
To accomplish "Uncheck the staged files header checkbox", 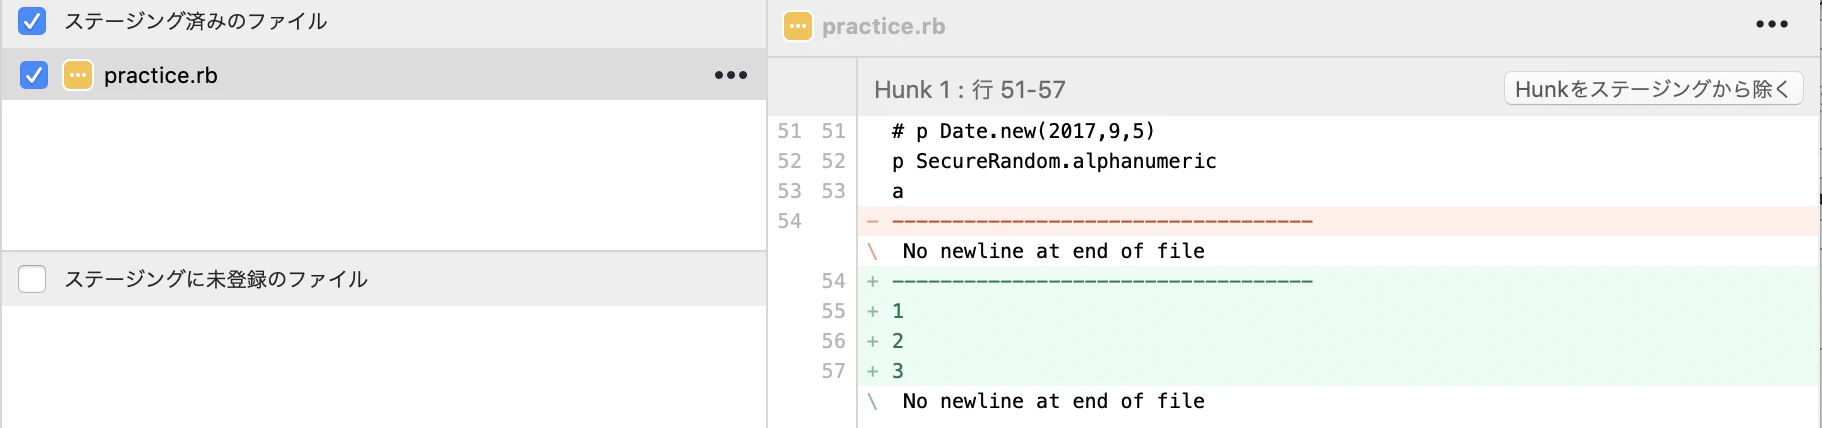I will (x=32, y=21).
